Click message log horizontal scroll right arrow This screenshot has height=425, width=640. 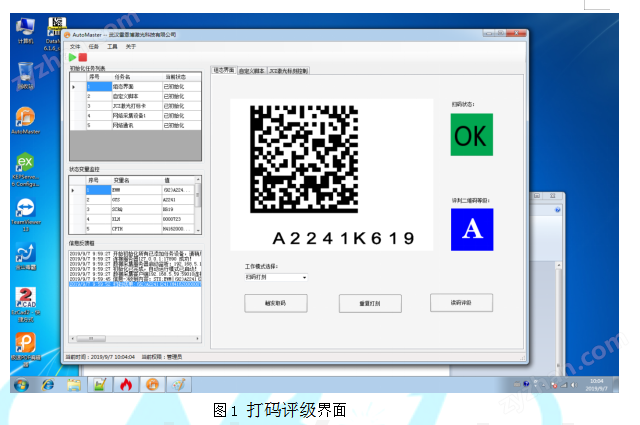[198, 338]
